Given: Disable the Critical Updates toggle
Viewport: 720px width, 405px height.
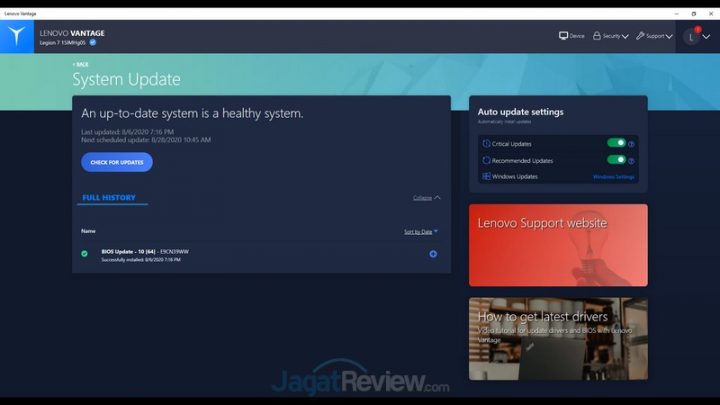Looking at the screenshot, I should [616, 143].
